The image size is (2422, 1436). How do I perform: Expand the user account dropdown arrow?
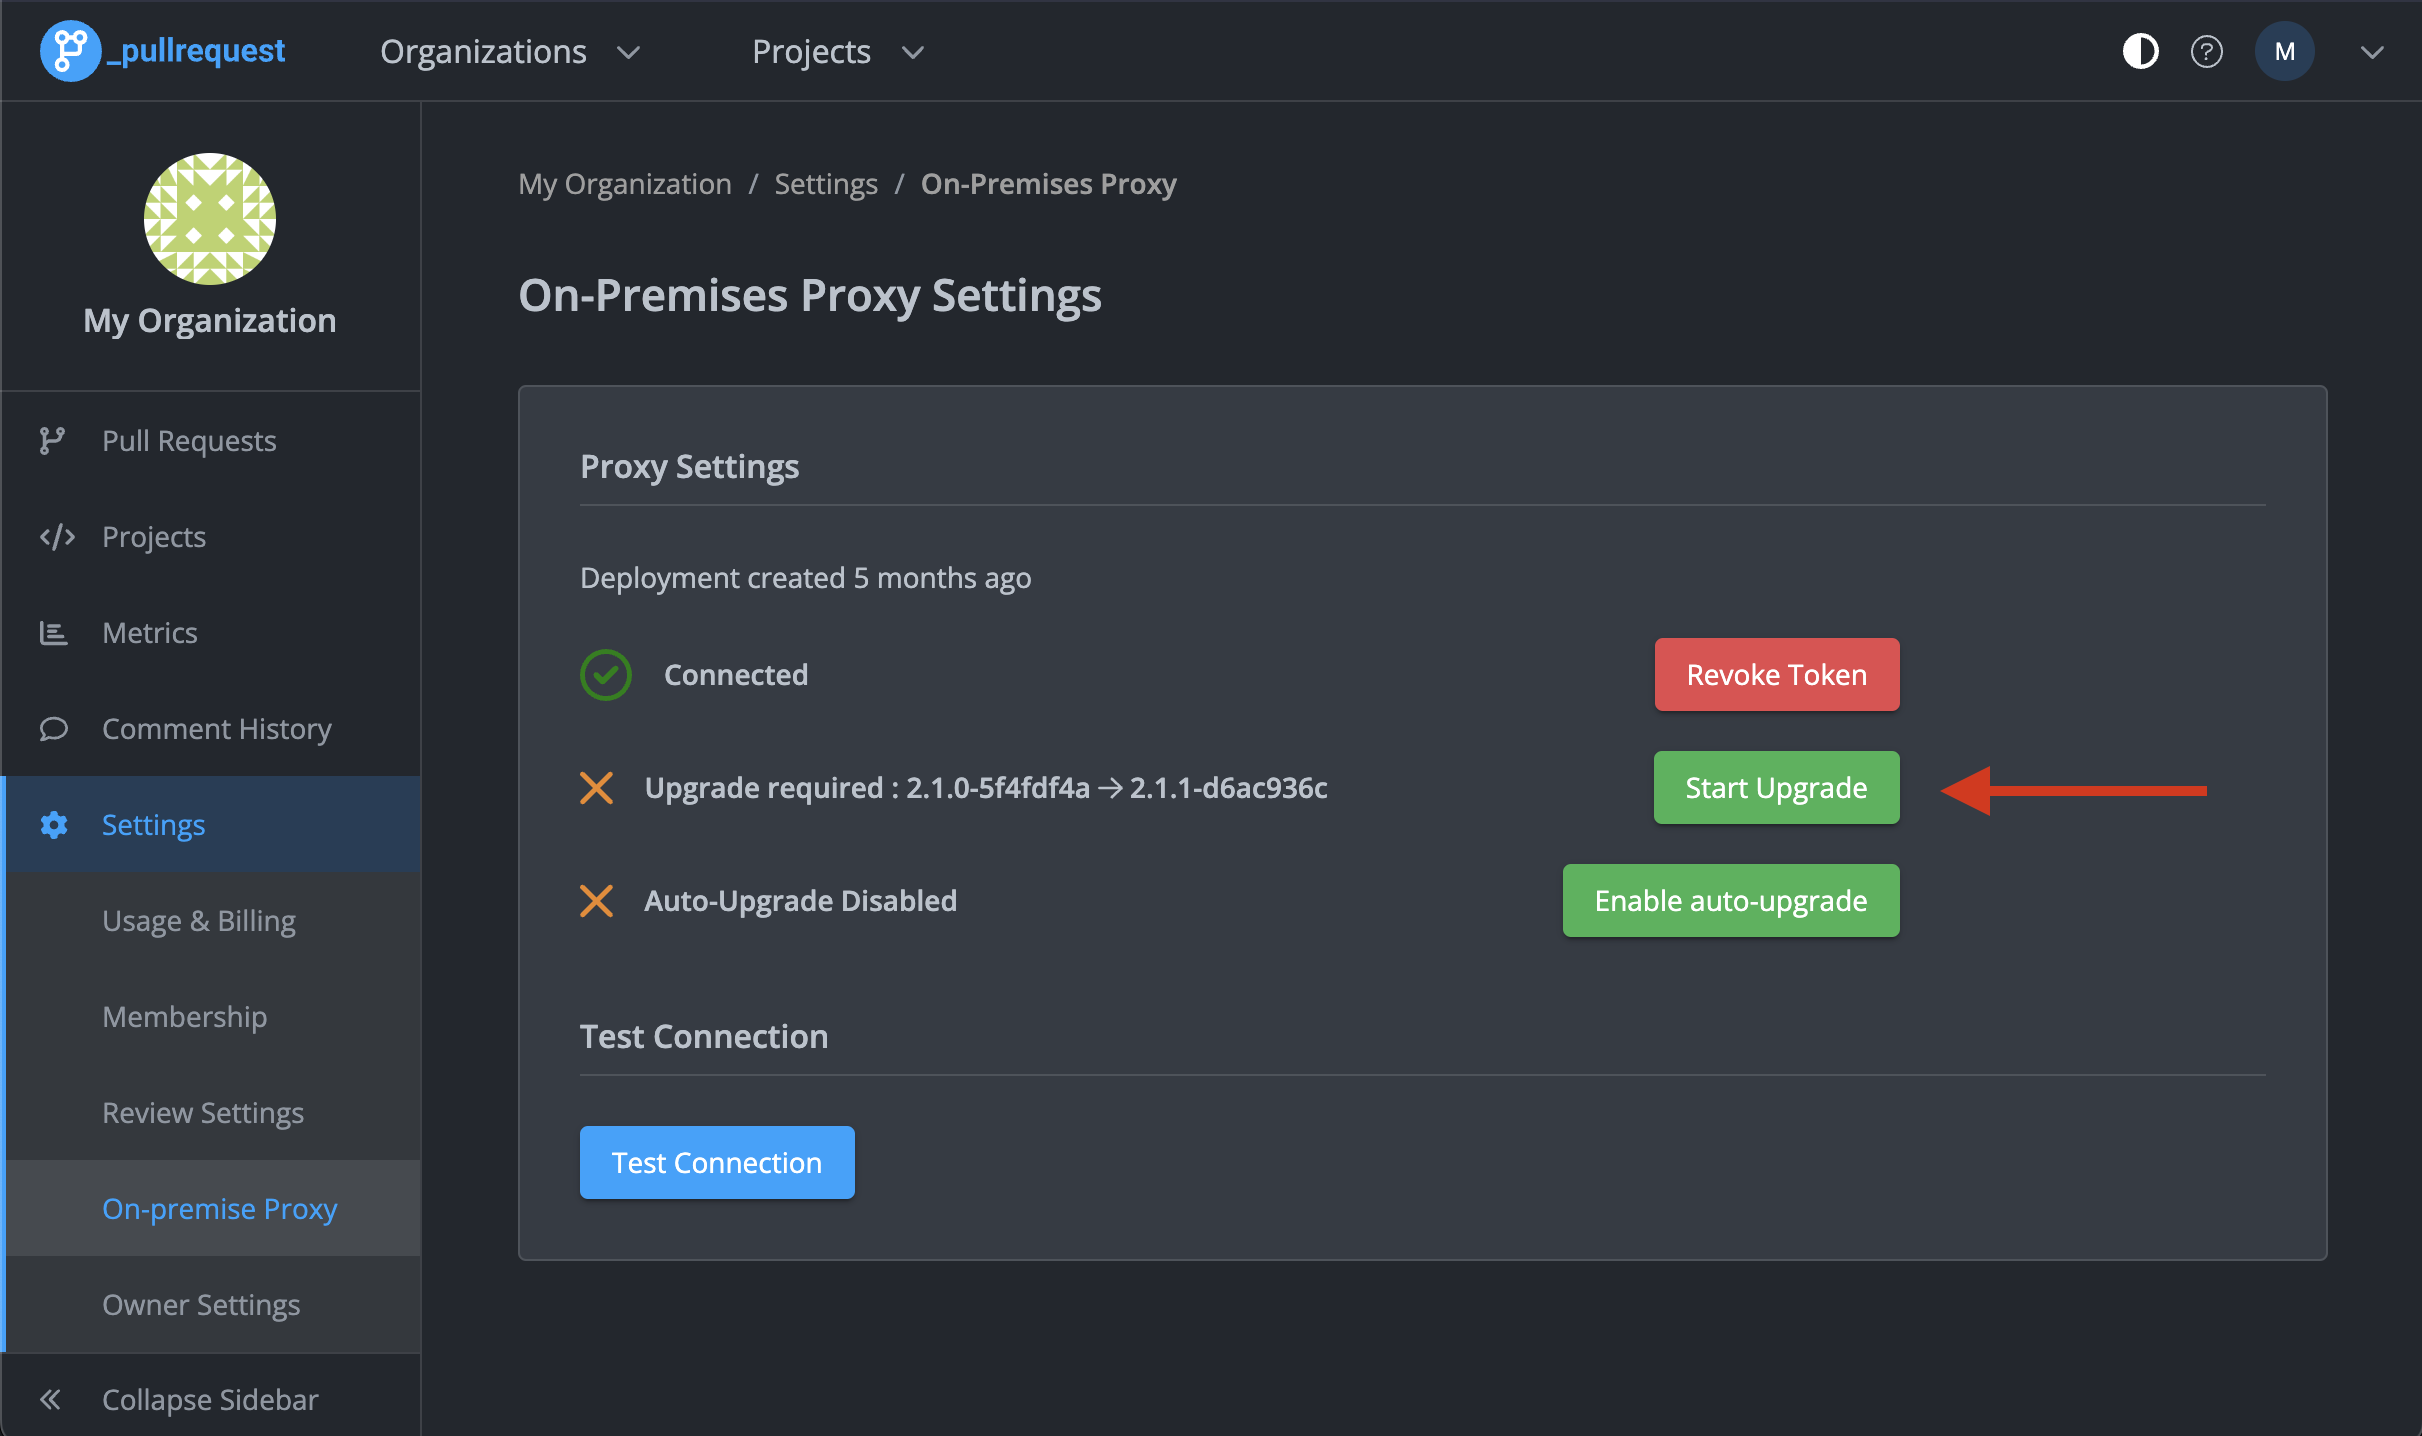2372,52
